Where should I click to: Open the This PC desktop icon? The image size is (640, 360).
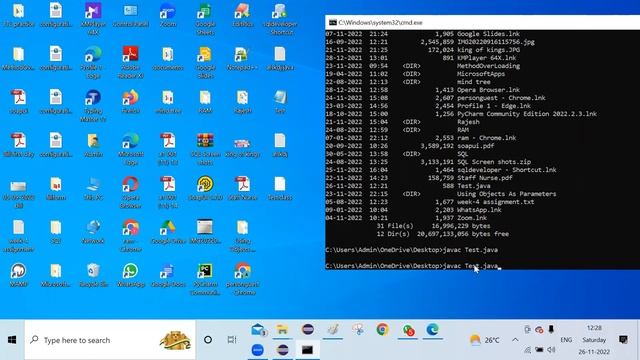(93, 189)
